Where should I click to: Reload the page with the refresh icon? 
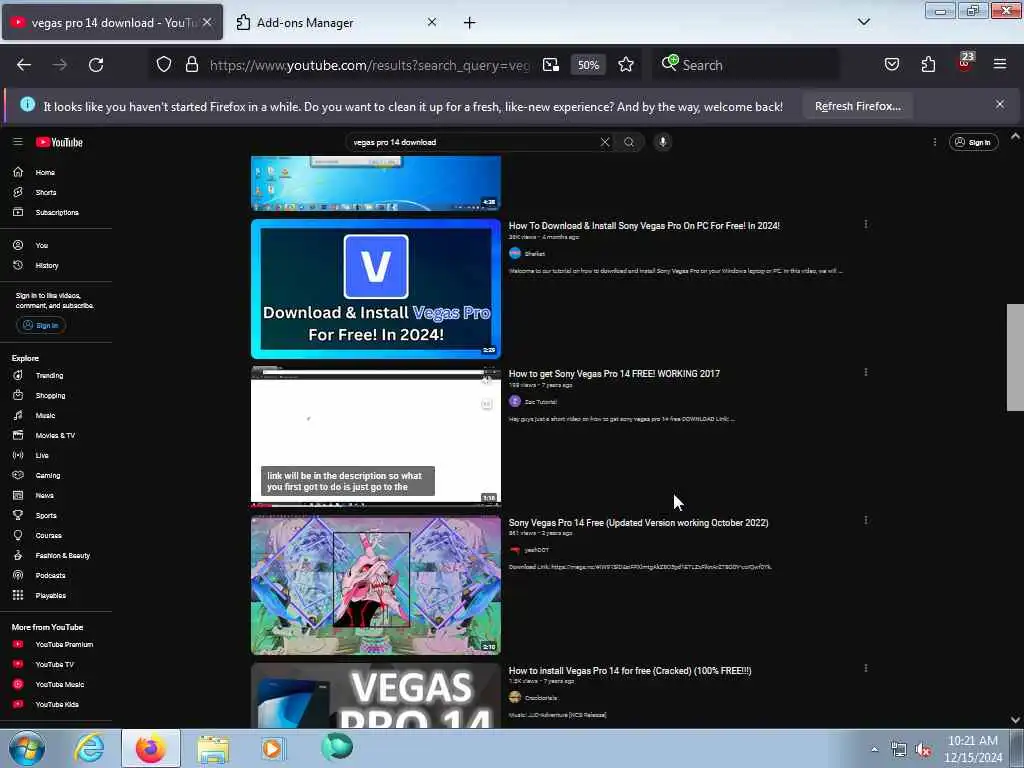pyautogui.click(x=96, y=65)
